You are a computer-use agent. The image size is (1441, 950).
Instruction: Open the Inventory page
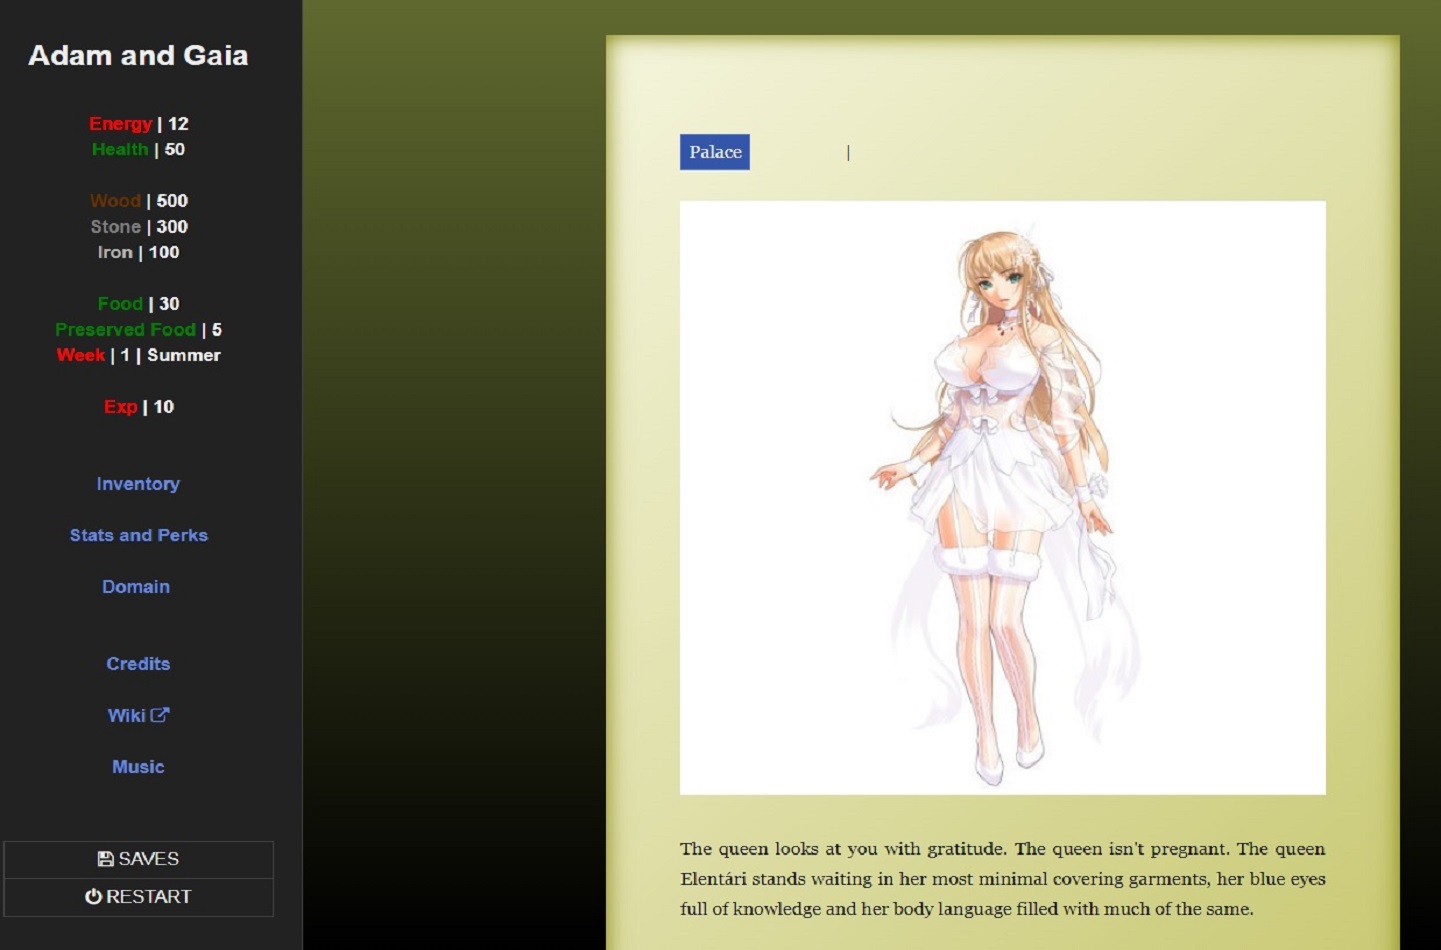[x=138, y=484]
